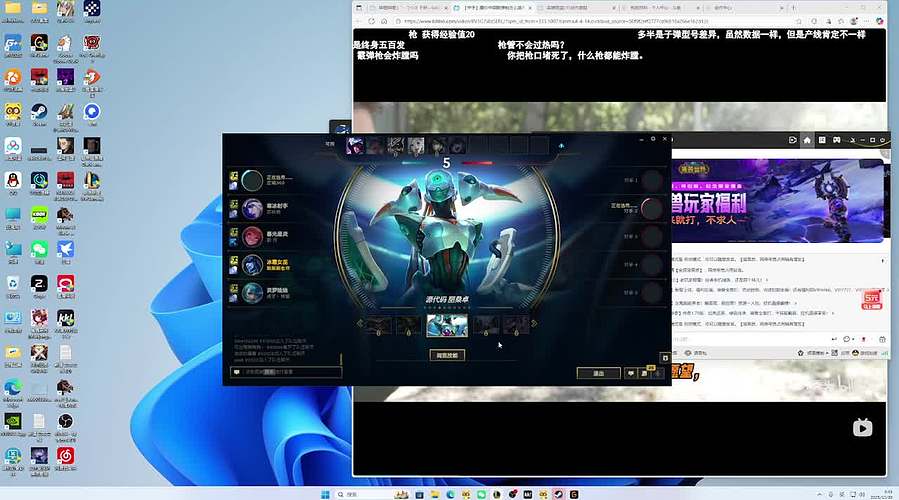The width and height of the screenshot is (899, 500).
Task: Launch WeChat from the desktop
Action: pyautogui.click(x=39, y=249)
